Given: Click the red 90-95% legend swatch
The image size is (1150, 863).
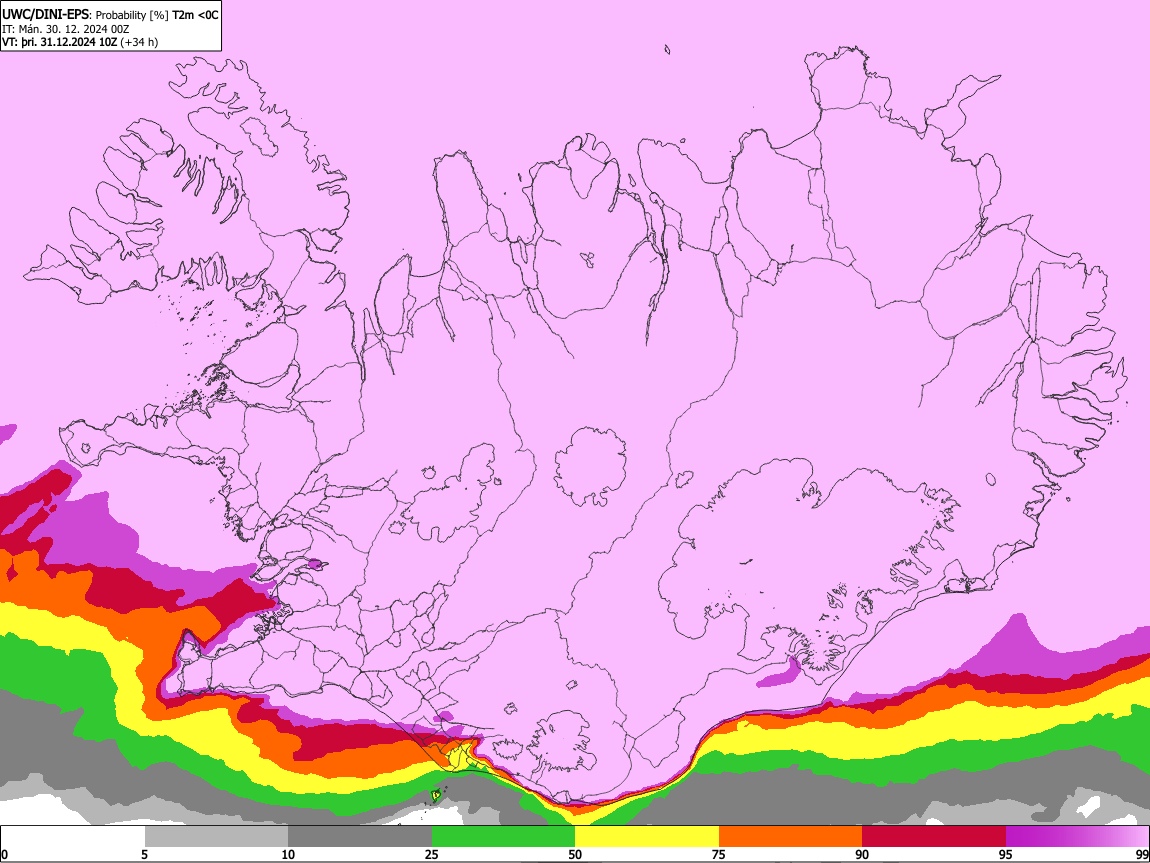Looking at the screenshot, I should (934, 837).
